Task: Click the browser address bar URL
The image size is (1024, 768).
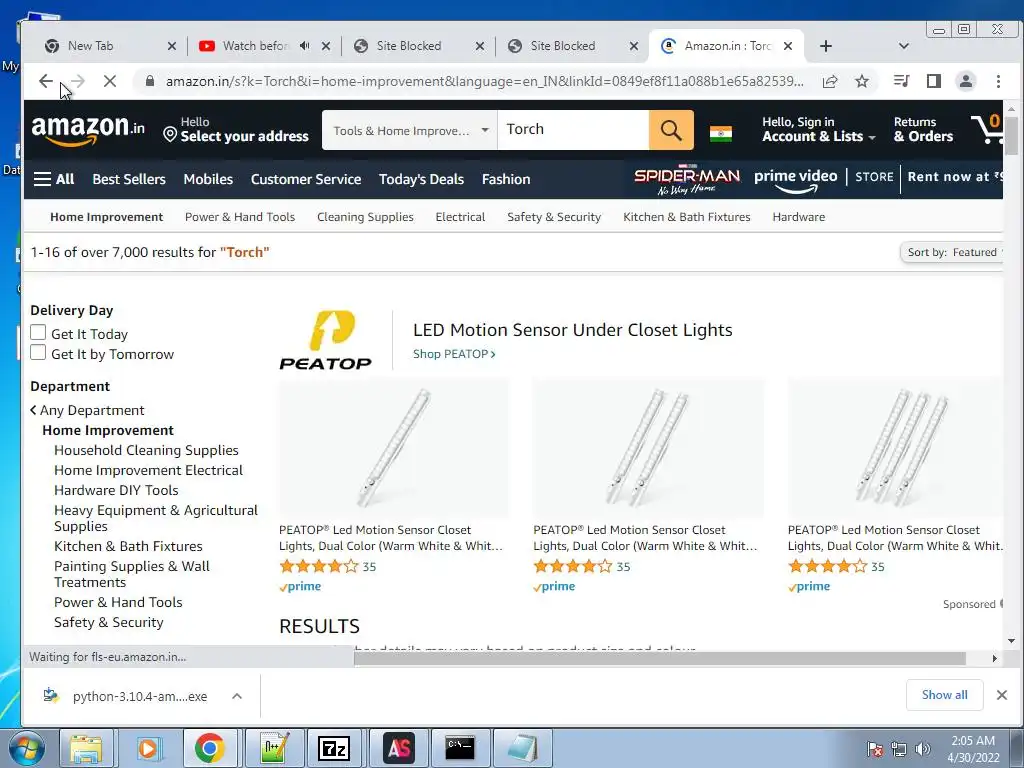Action: tap(485, 81)
